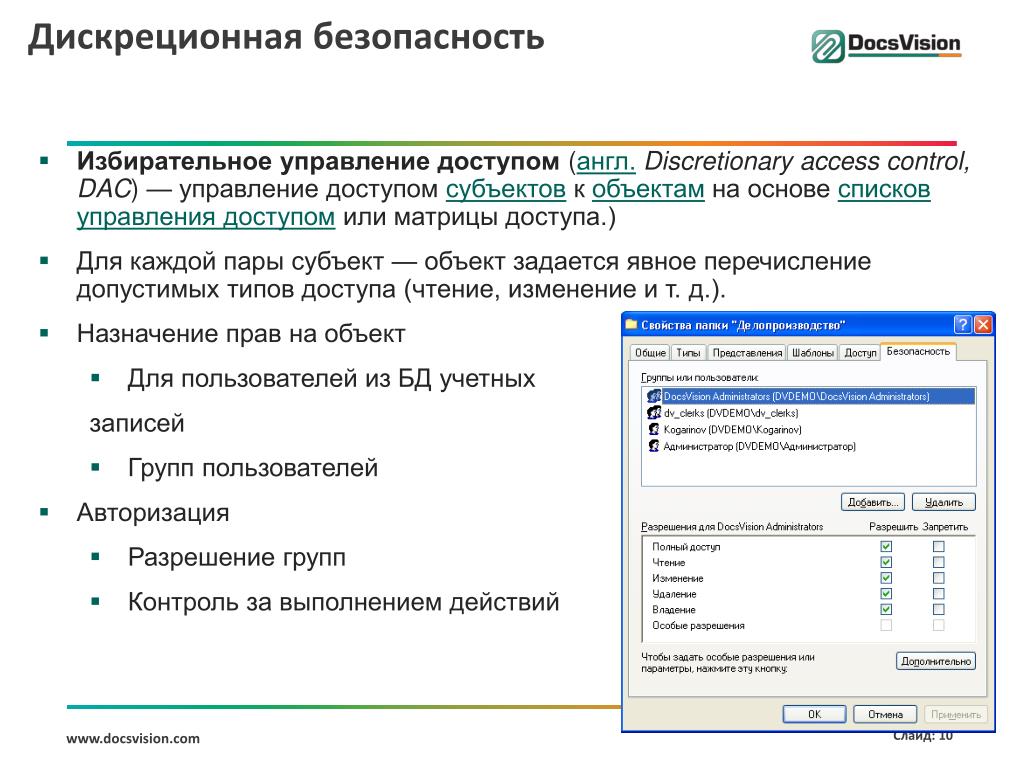The image size is (1024, 768).
Task: Select Kogarinov (DVDEMO\Kogarinov) entry
Action: [732, 430]
